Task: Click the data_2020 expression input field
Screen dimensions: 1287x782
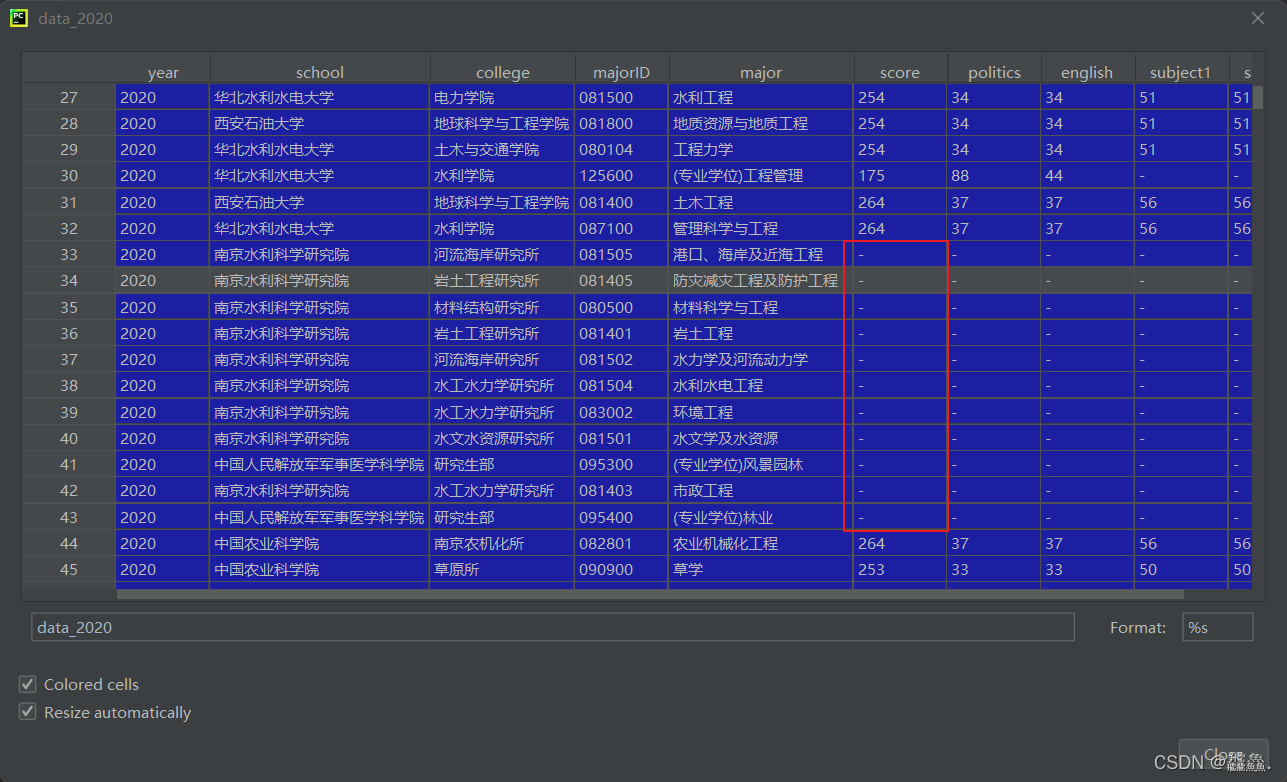Action: [553, 627]
